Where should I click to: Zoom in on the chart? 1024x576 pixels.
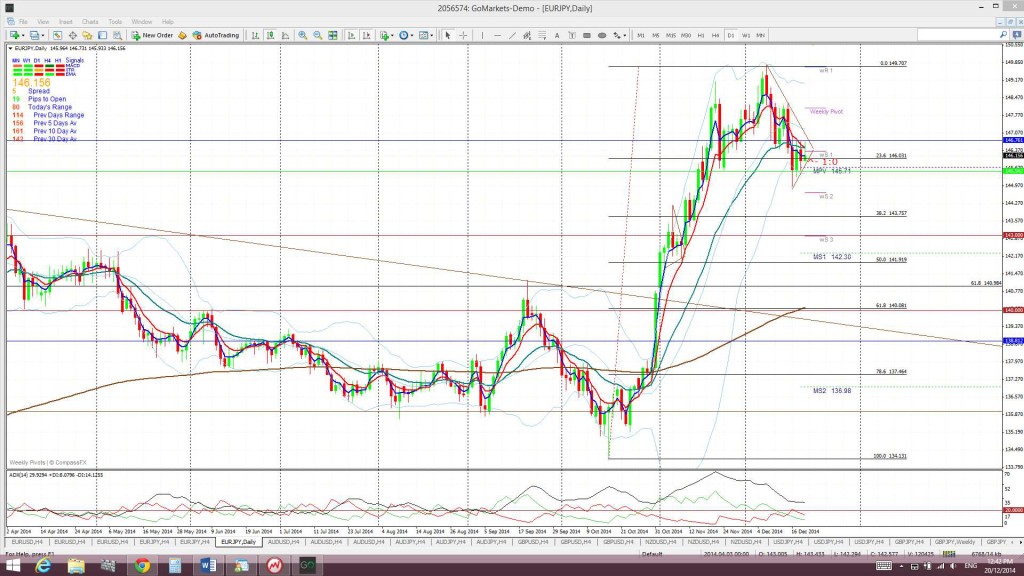tap(303, 35)
